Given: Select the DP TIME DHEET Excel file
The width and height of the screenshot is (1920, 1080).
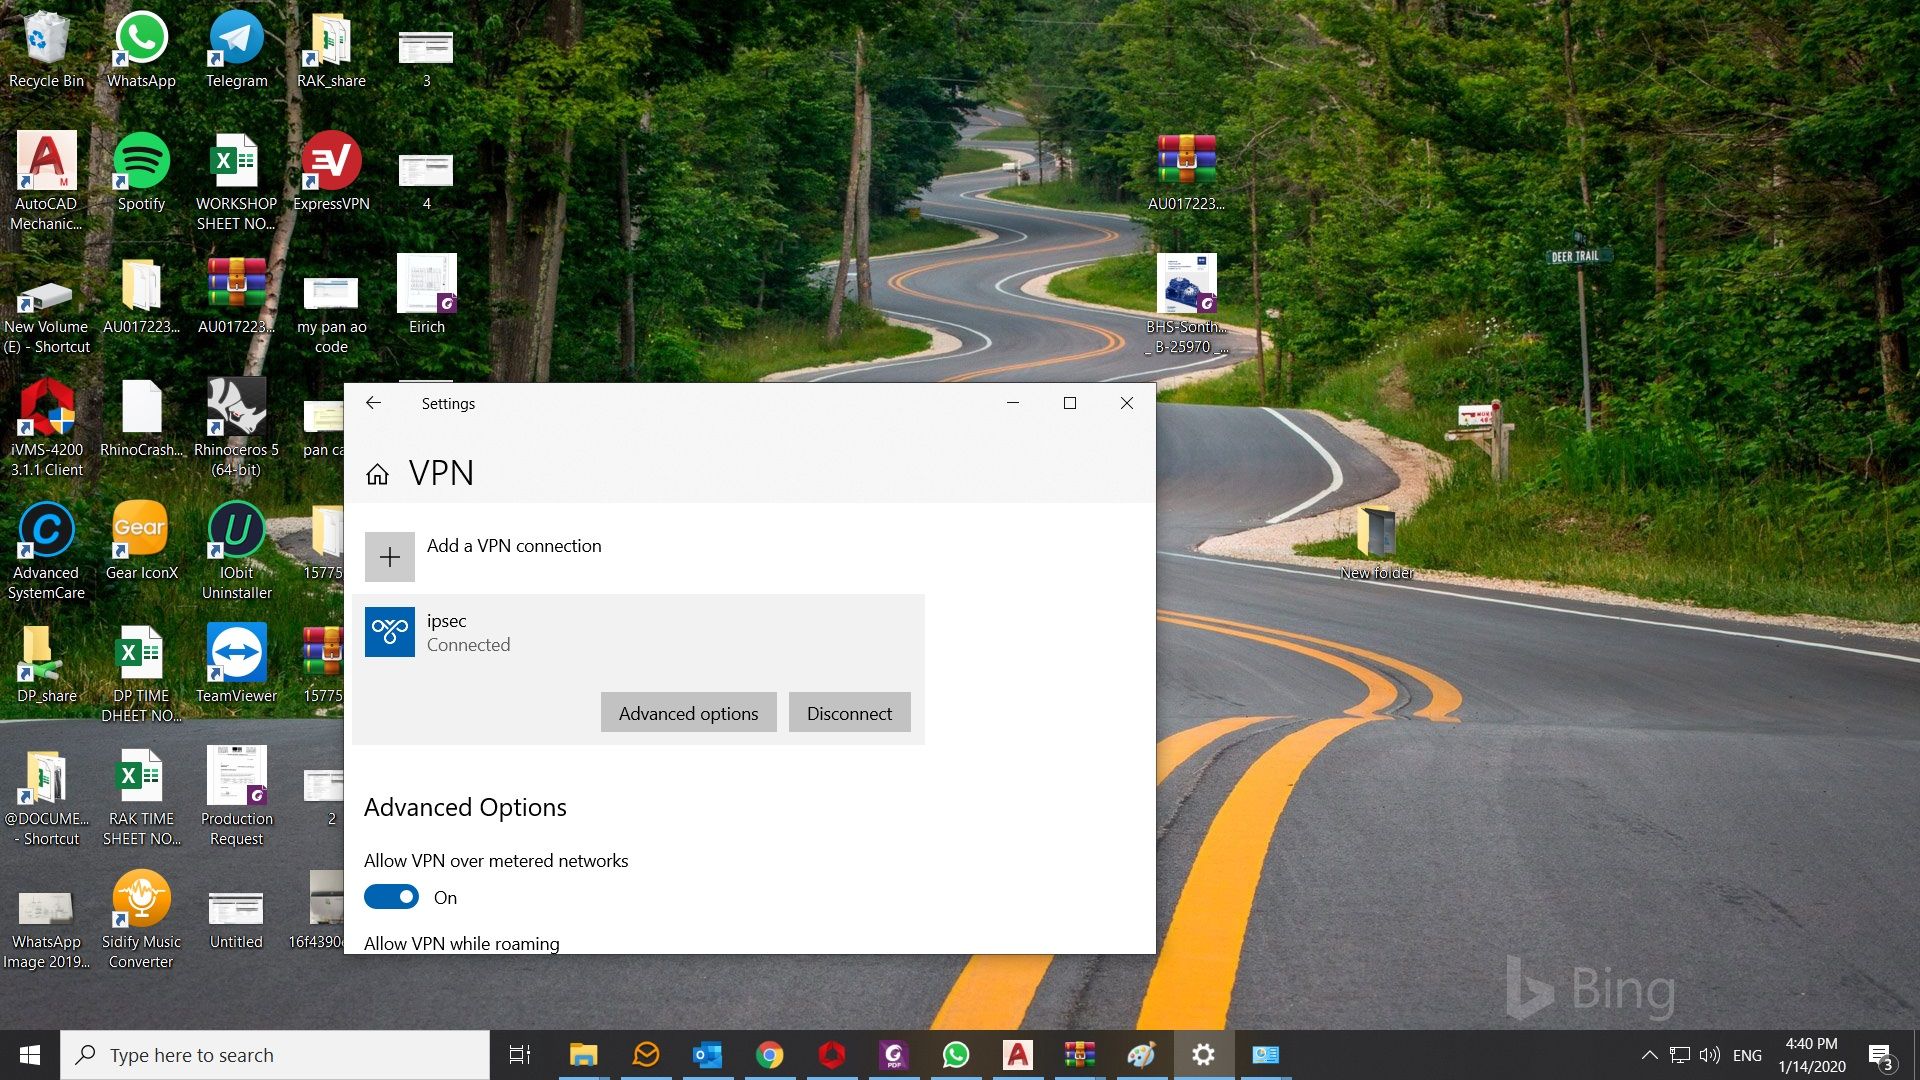Looking at the screenshot, I should click(x=141, y=674).
